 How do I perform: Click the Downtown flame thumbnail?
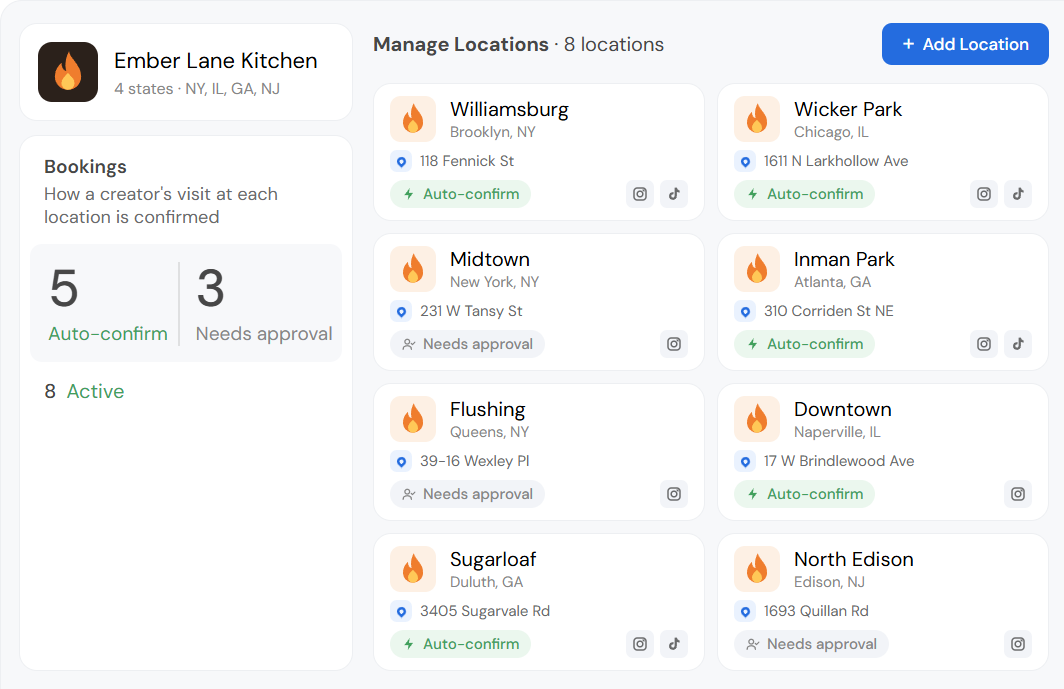757,419
